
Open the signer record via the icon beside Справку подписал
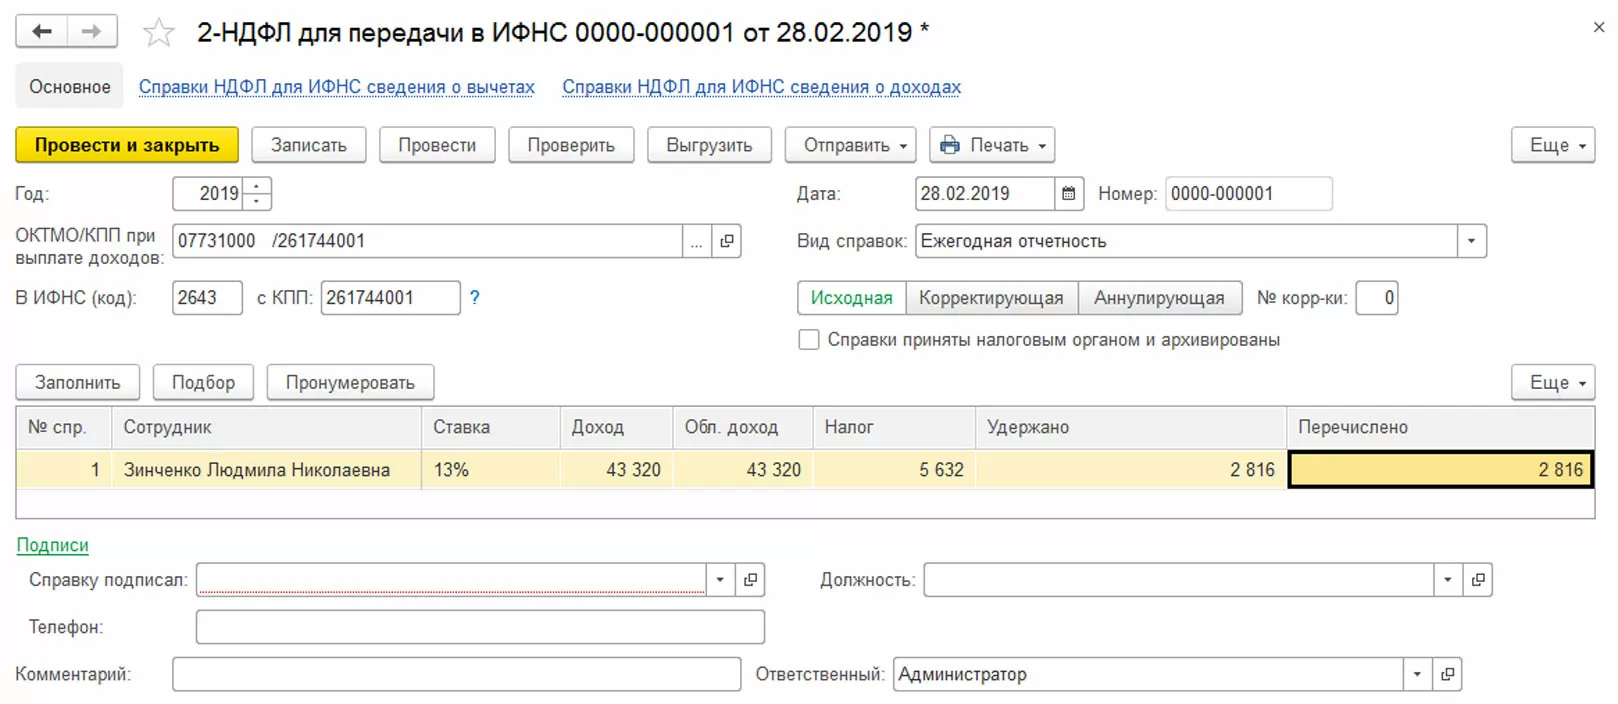coord(751,580)
